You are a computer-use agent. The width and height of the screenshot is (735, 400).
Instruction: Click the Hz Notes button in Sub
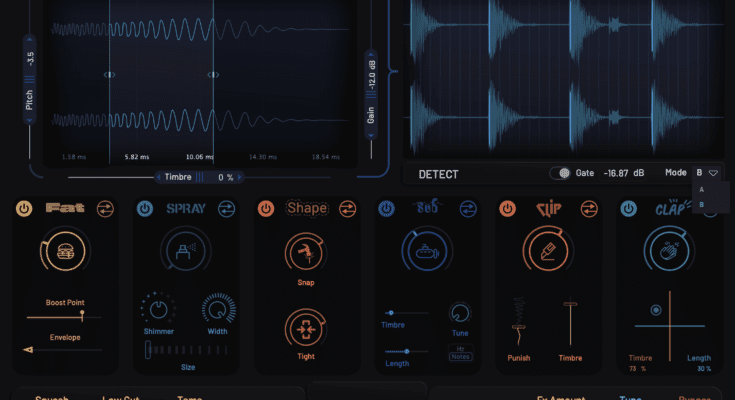[x=460, y=352]
